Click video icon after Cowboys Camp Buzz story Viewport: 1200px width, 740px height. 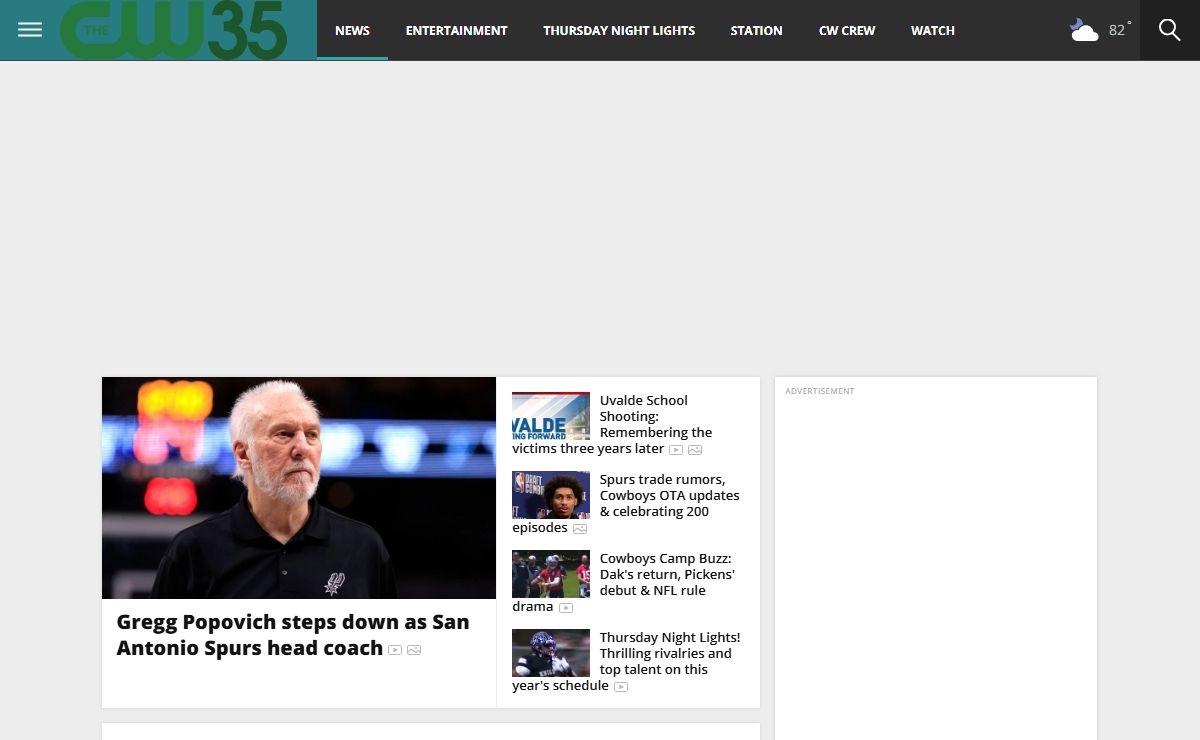pyautogui.click(x=566, y=608)
